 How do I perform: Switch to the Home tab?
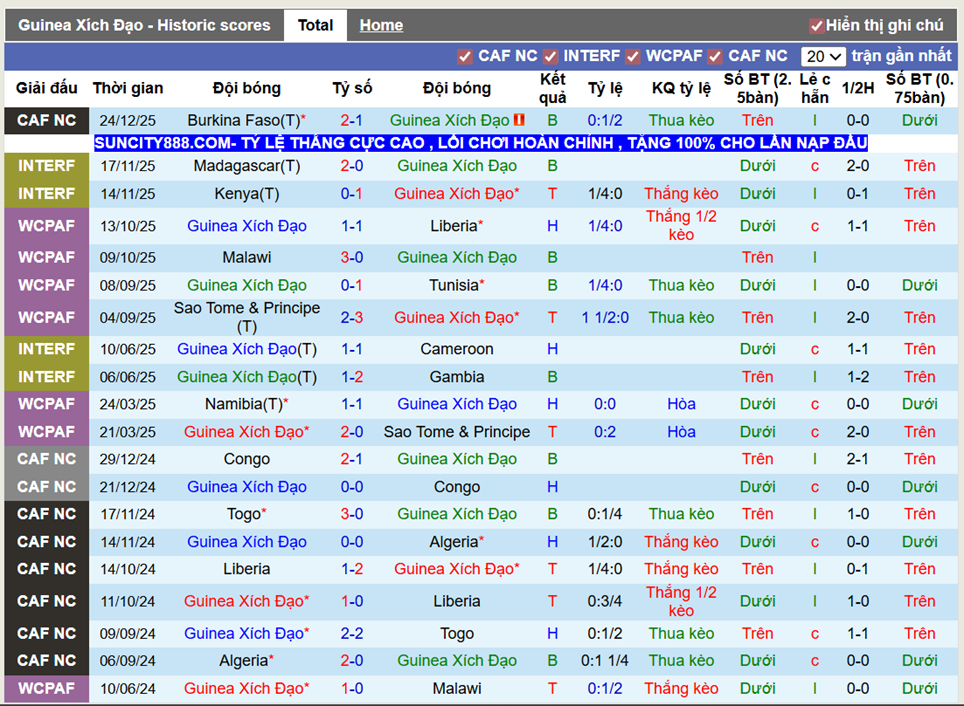pos(381,25)
